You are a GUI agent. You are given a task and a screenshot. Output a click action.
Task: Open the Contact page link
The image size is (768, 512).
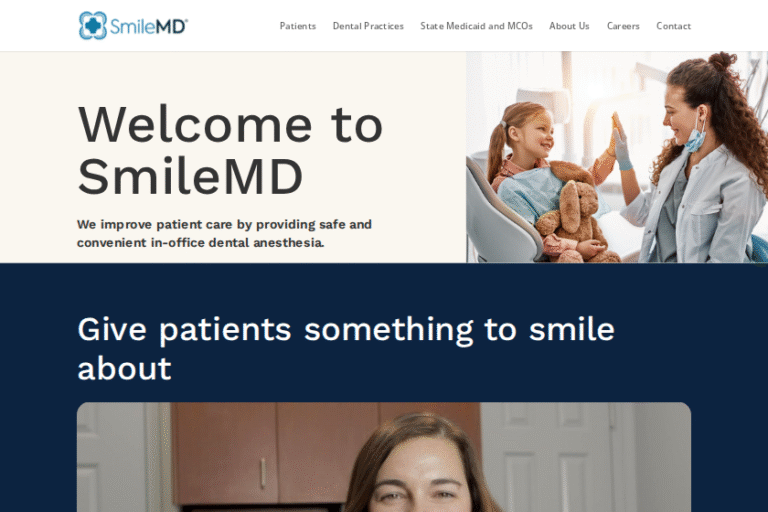pos(673,26)
